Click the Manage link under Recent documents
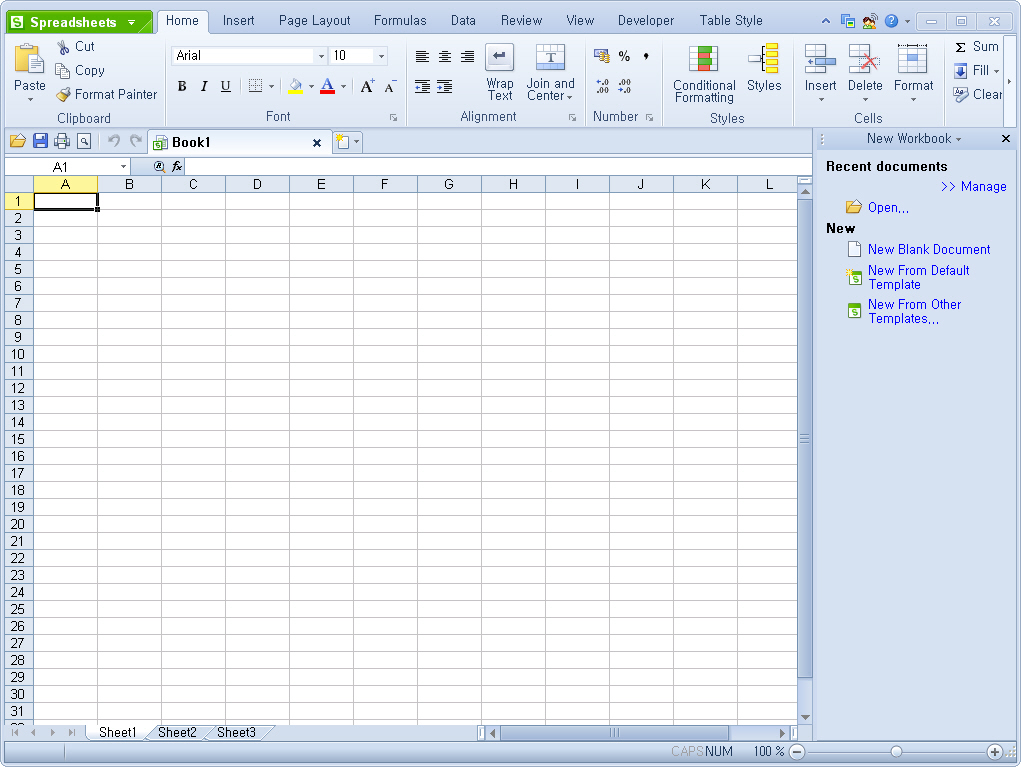The width and height of the screenshot is (1021, 767). (974, 186)
